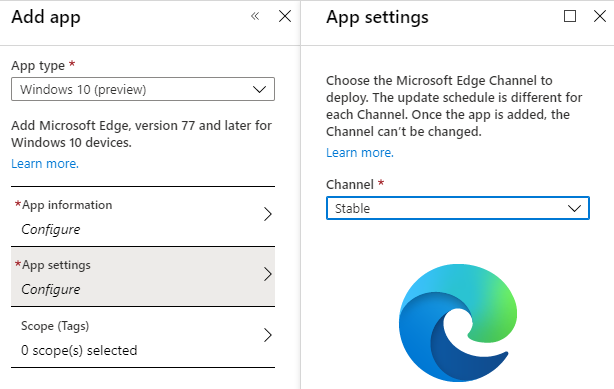
Task: Click chevron arrow beside App information
Action: 267,214
